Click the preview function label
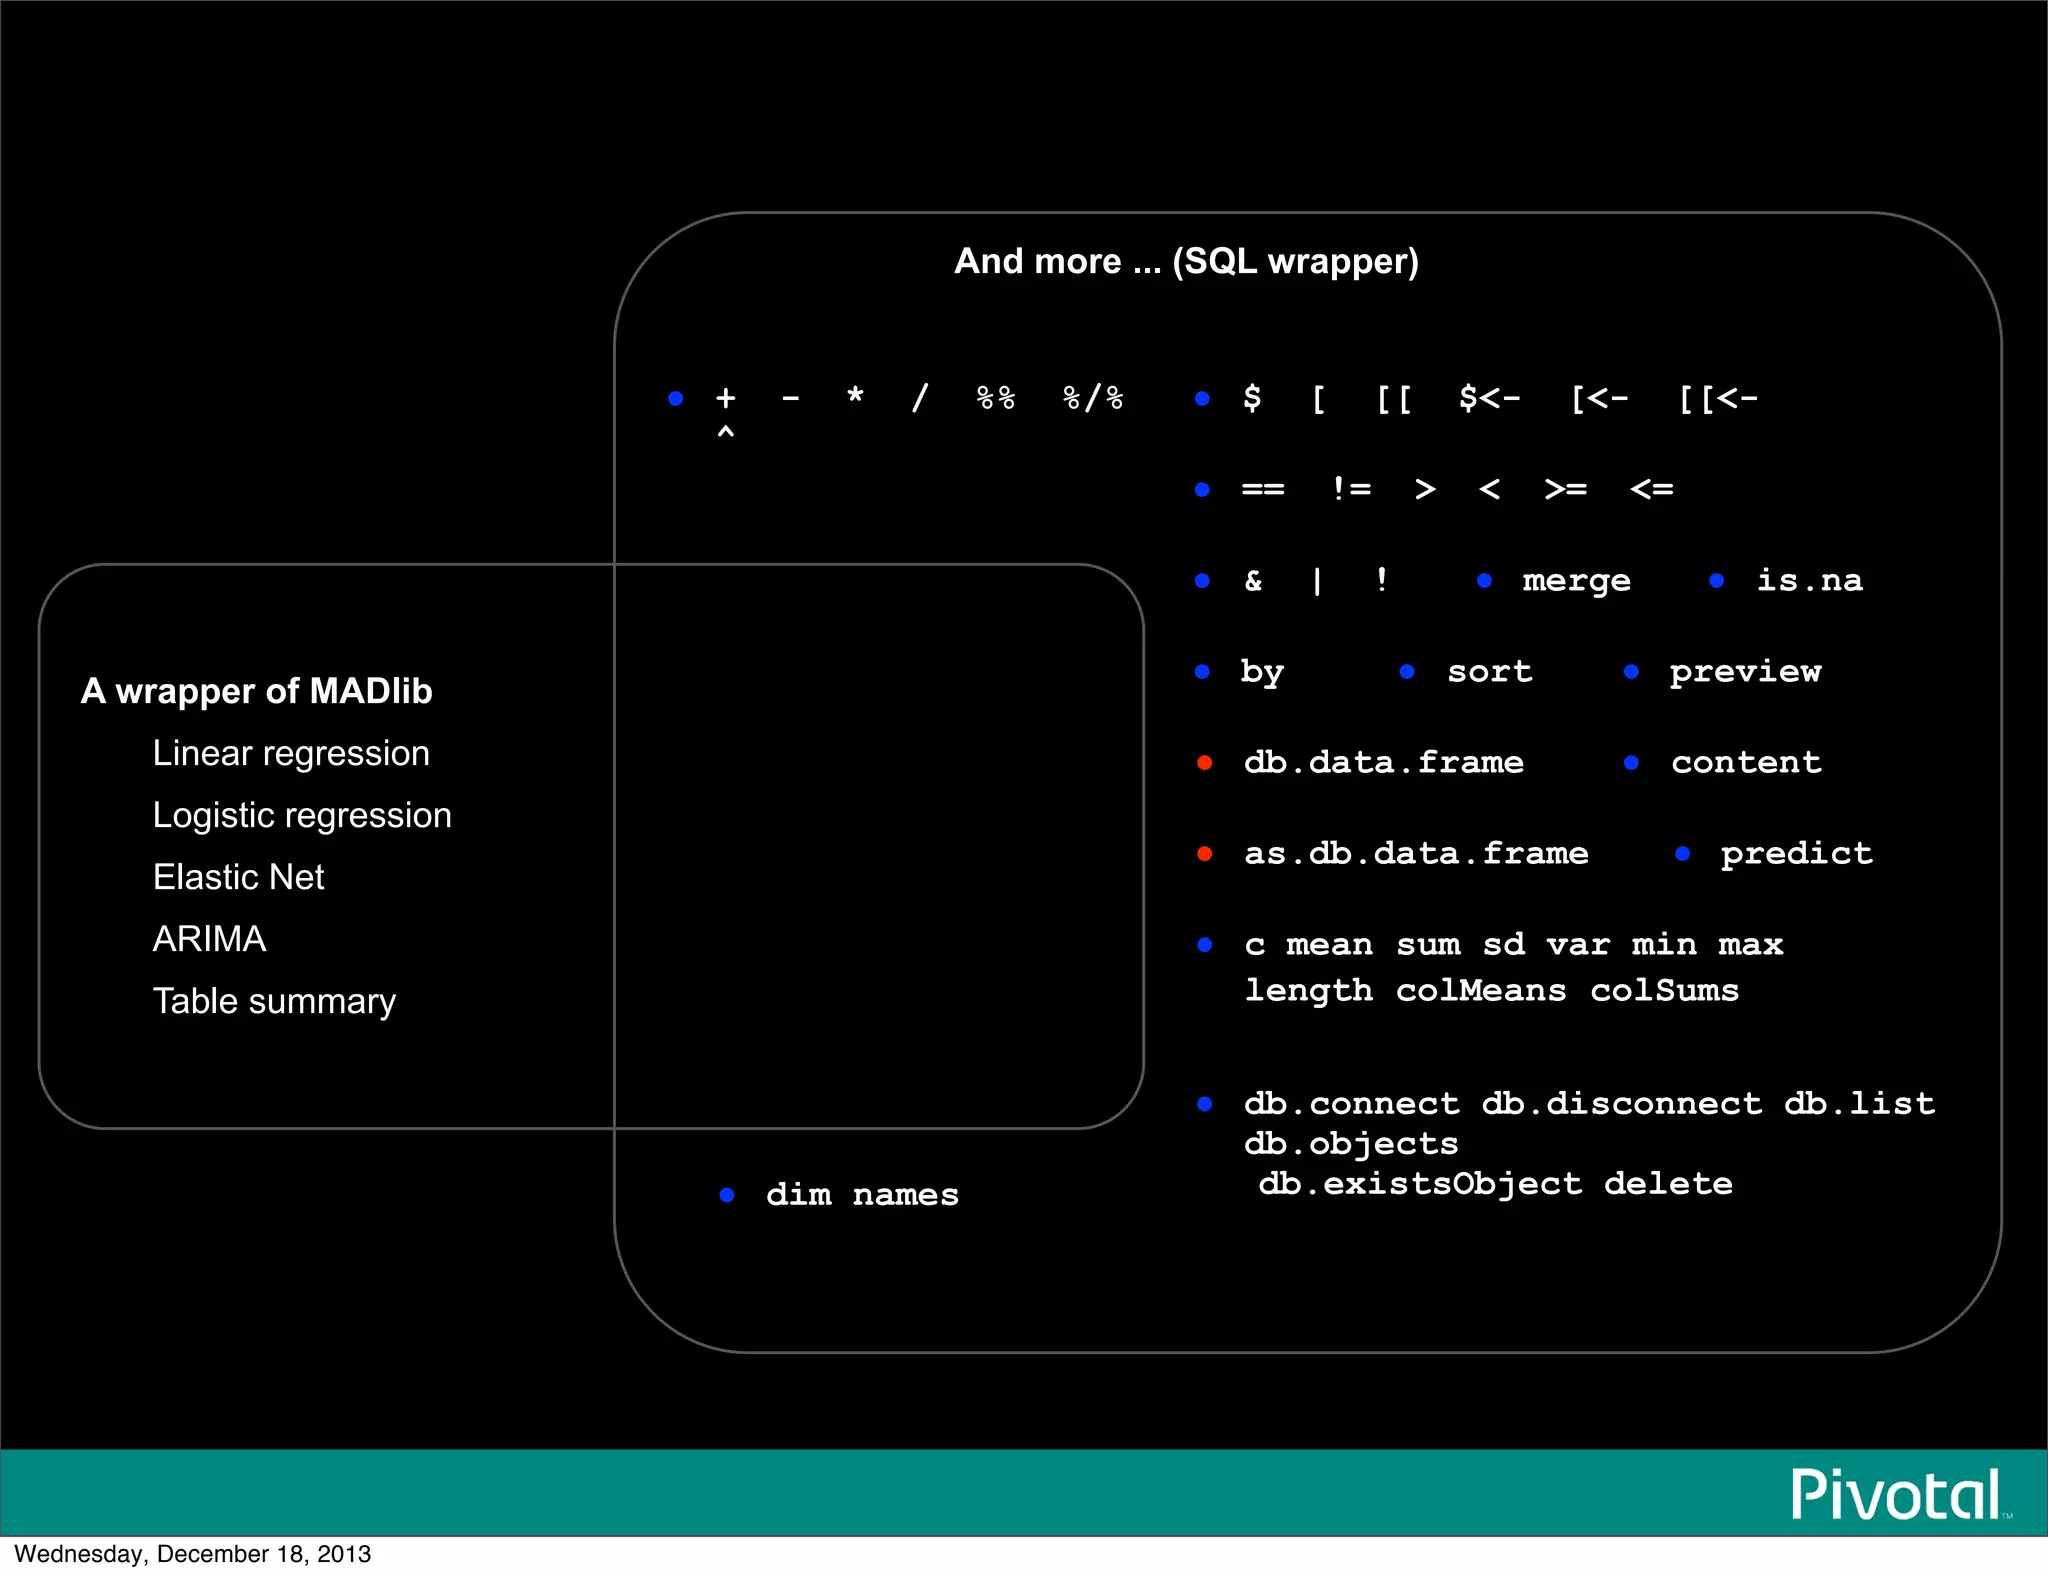 (1745, 672)
